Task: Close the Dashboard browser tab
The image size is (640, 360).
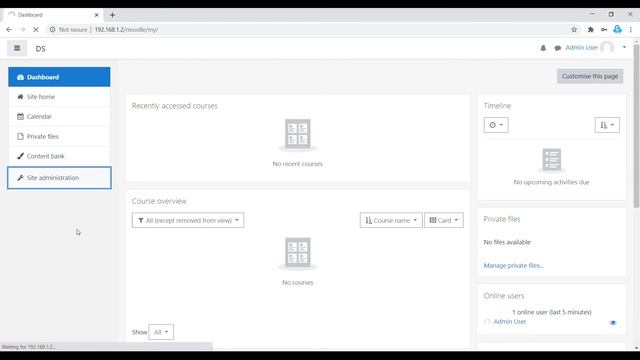Action: point(96,15)
